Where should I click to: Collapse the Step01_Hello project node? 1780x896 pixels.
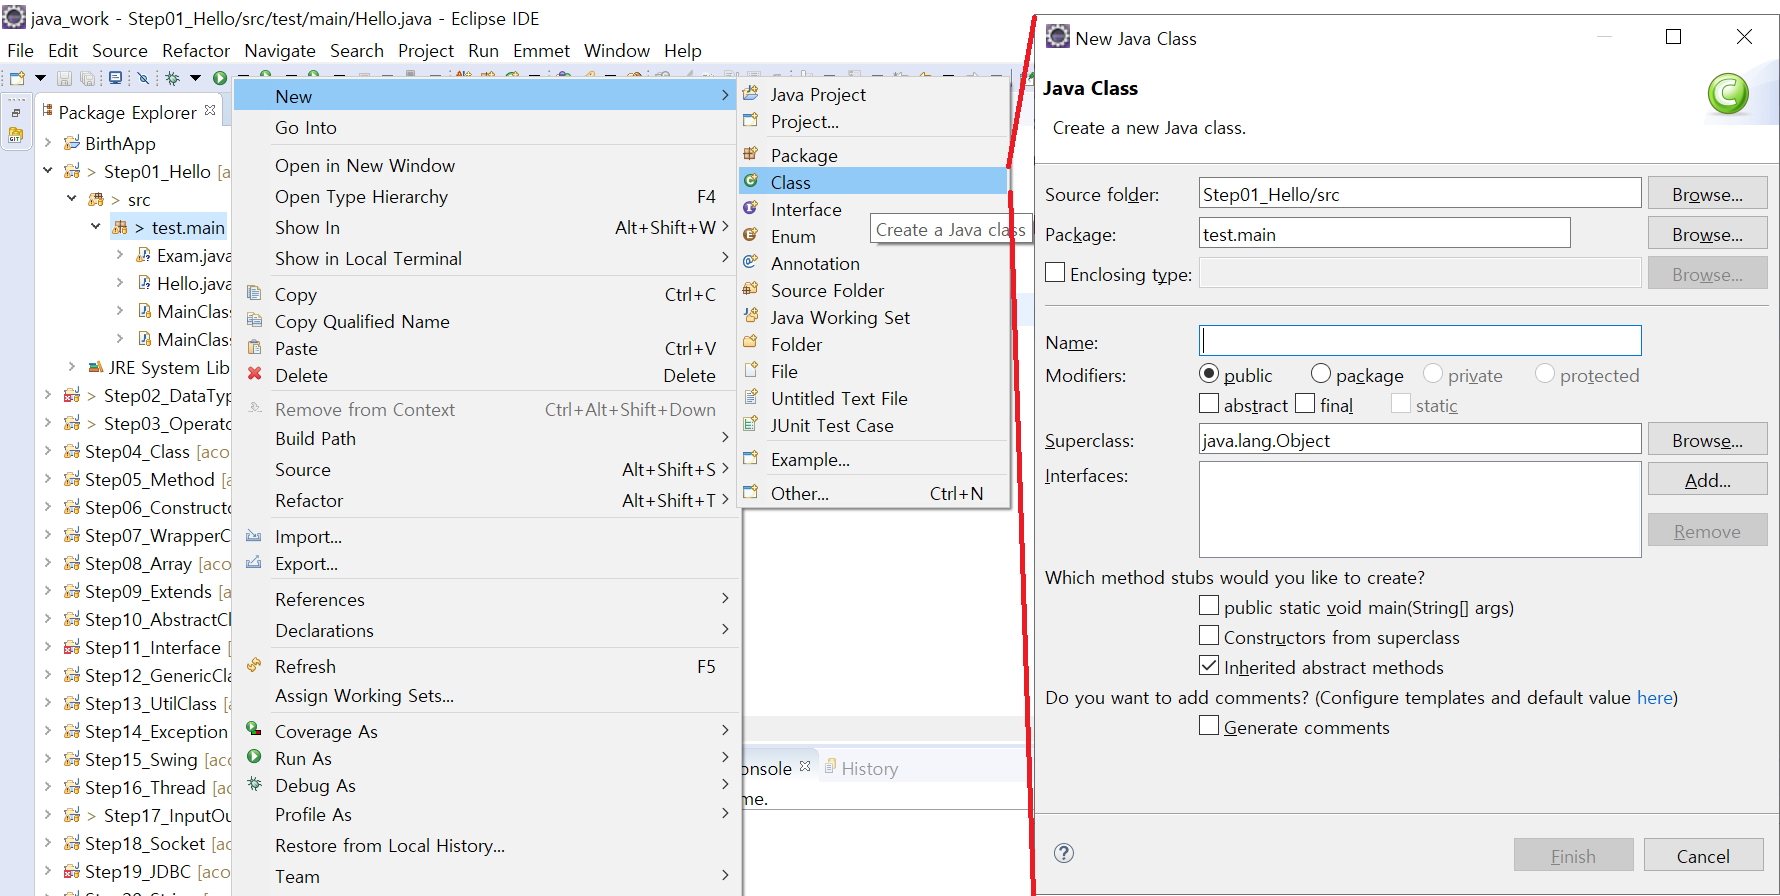[47, 171]
